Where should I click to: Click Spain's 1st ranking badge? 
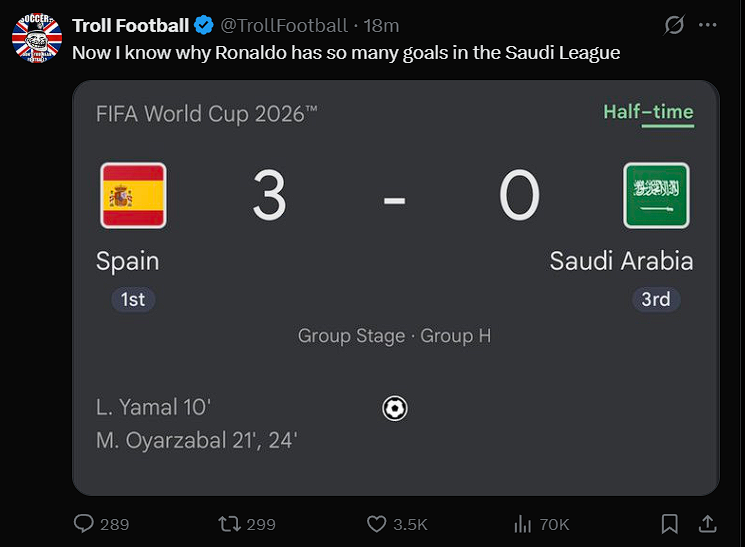133,299
